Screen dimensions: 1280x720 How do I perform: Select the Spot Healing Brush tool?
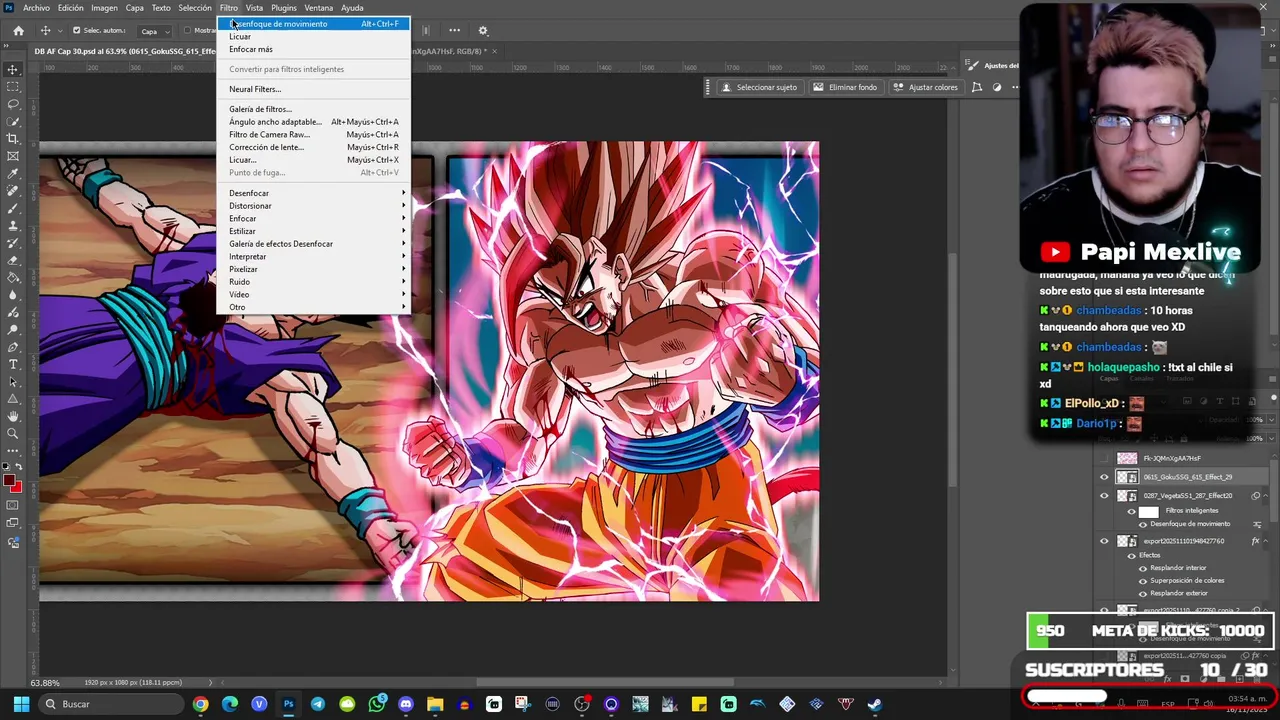coord(13,191)
